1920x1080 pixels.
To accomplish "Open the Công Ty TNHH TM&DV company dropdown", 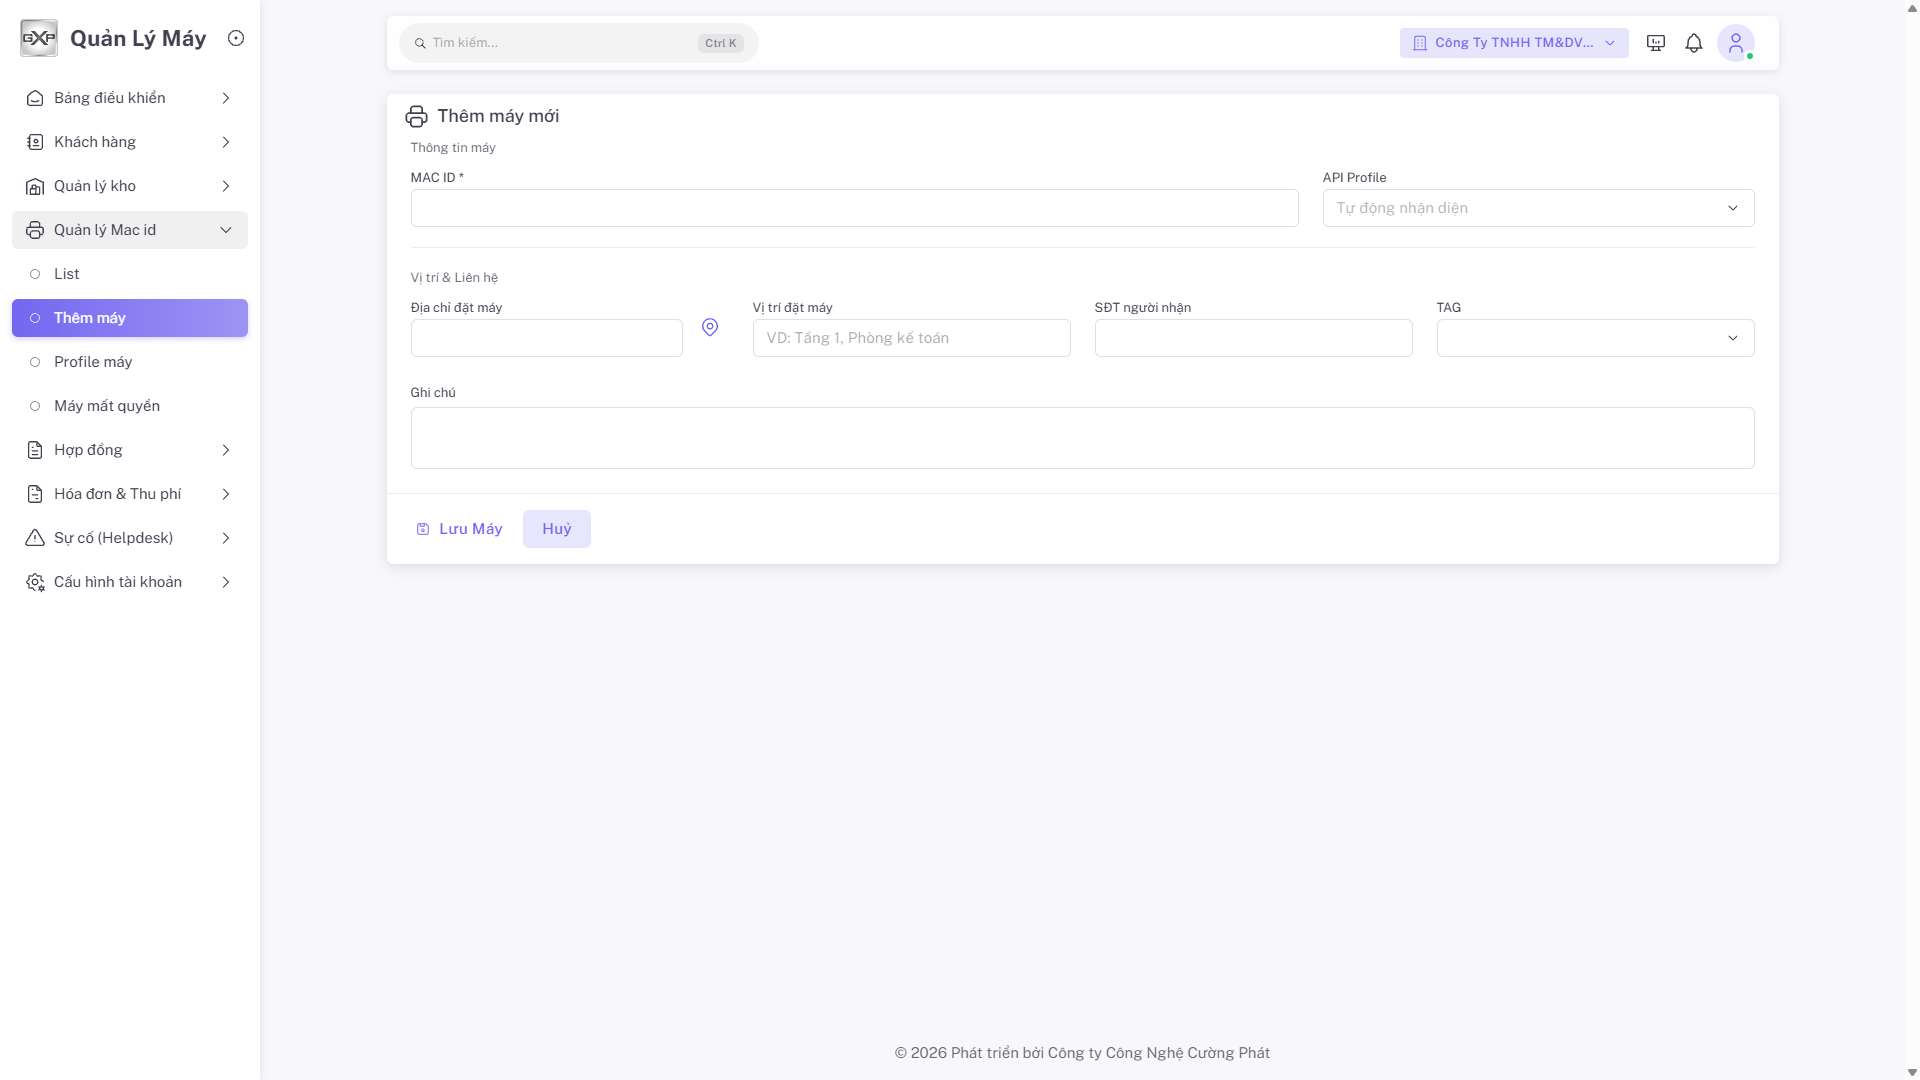I will 1514,43.
